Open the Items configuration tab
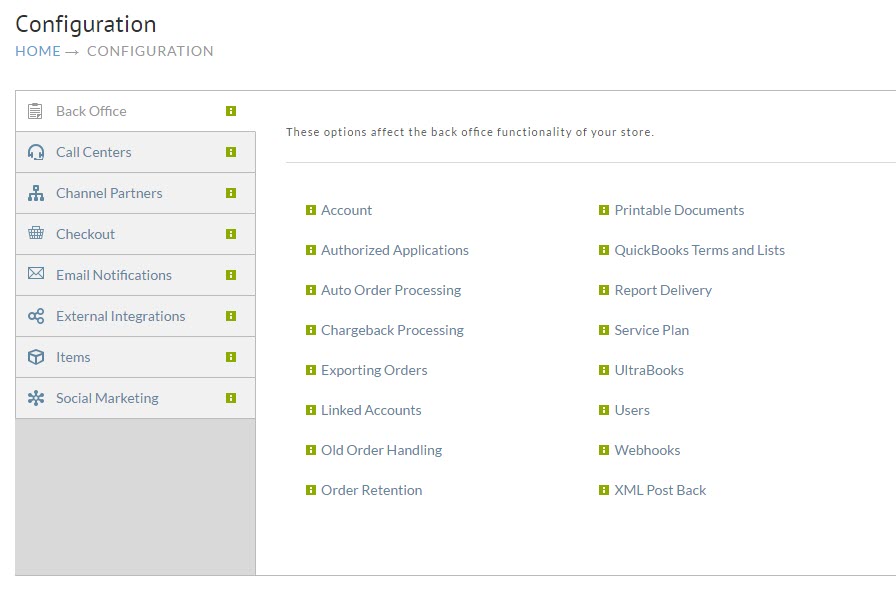This screenshot has width=896, height=595. point(135,357)
